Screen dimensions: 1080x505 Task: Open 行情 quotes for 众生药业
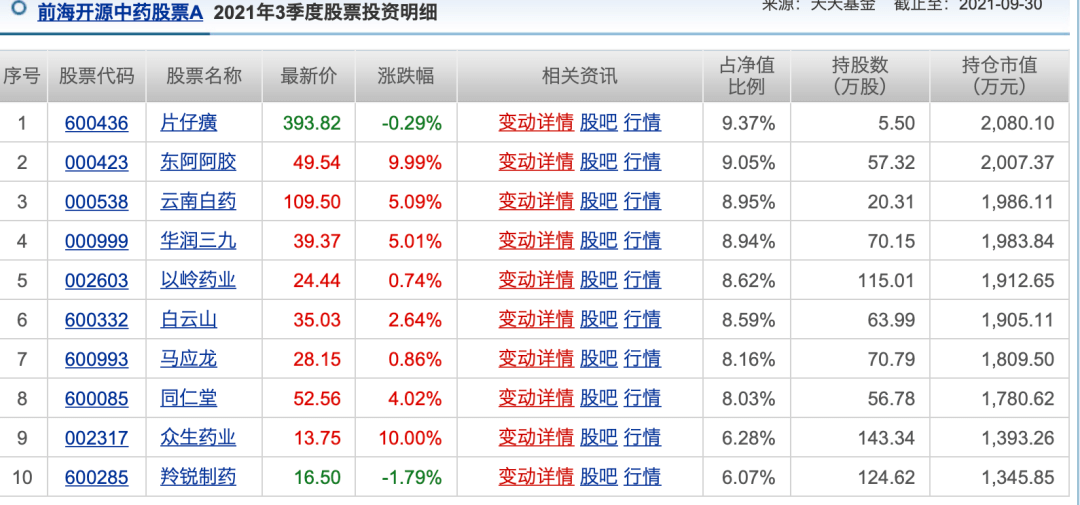[x=642, y=437]
